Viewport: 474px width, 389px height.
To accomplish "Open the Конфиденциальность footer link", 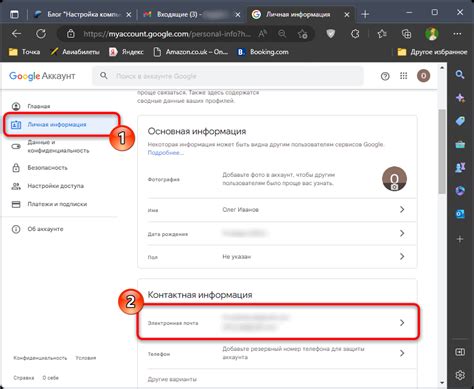I will click(40, 358).
